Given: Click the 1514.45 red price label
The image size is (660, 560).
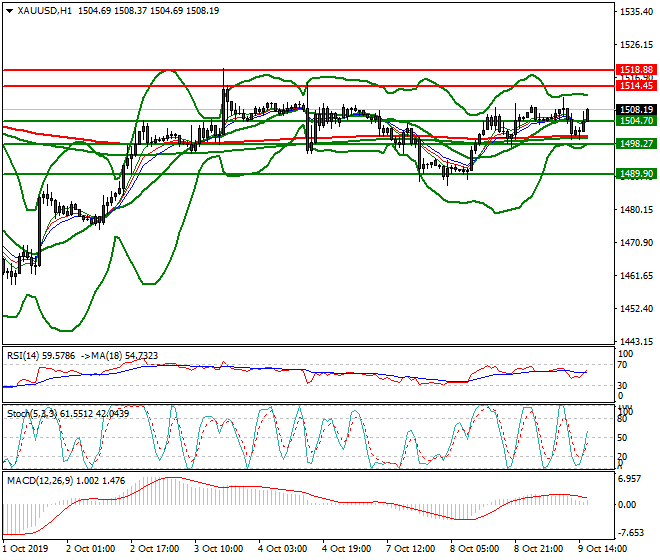Looking at the screenshot, I should pyautogui.click(x=636, y=86).
